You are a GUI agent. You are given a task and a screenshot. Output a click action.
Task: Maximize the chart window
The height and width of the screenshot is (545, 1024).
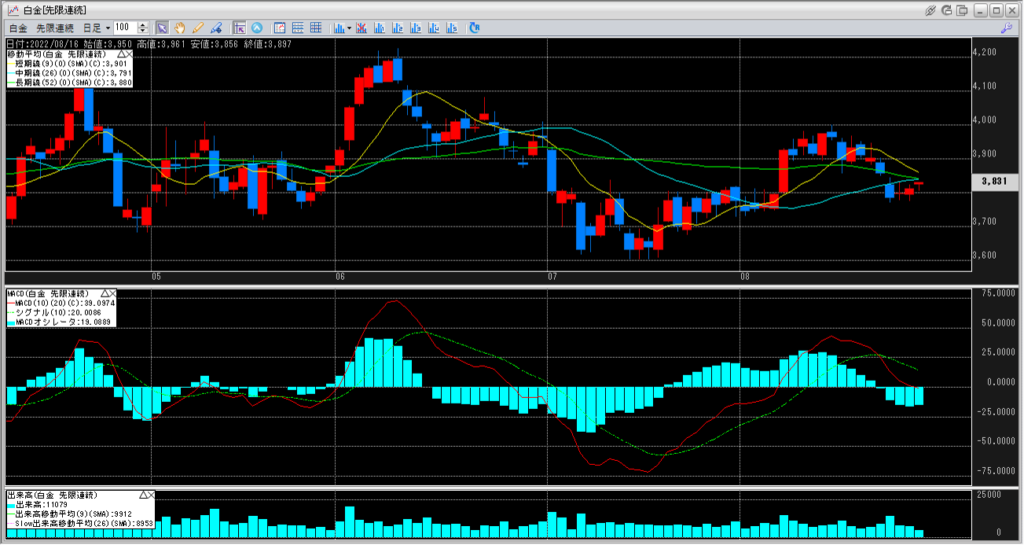tap(997, 10)
